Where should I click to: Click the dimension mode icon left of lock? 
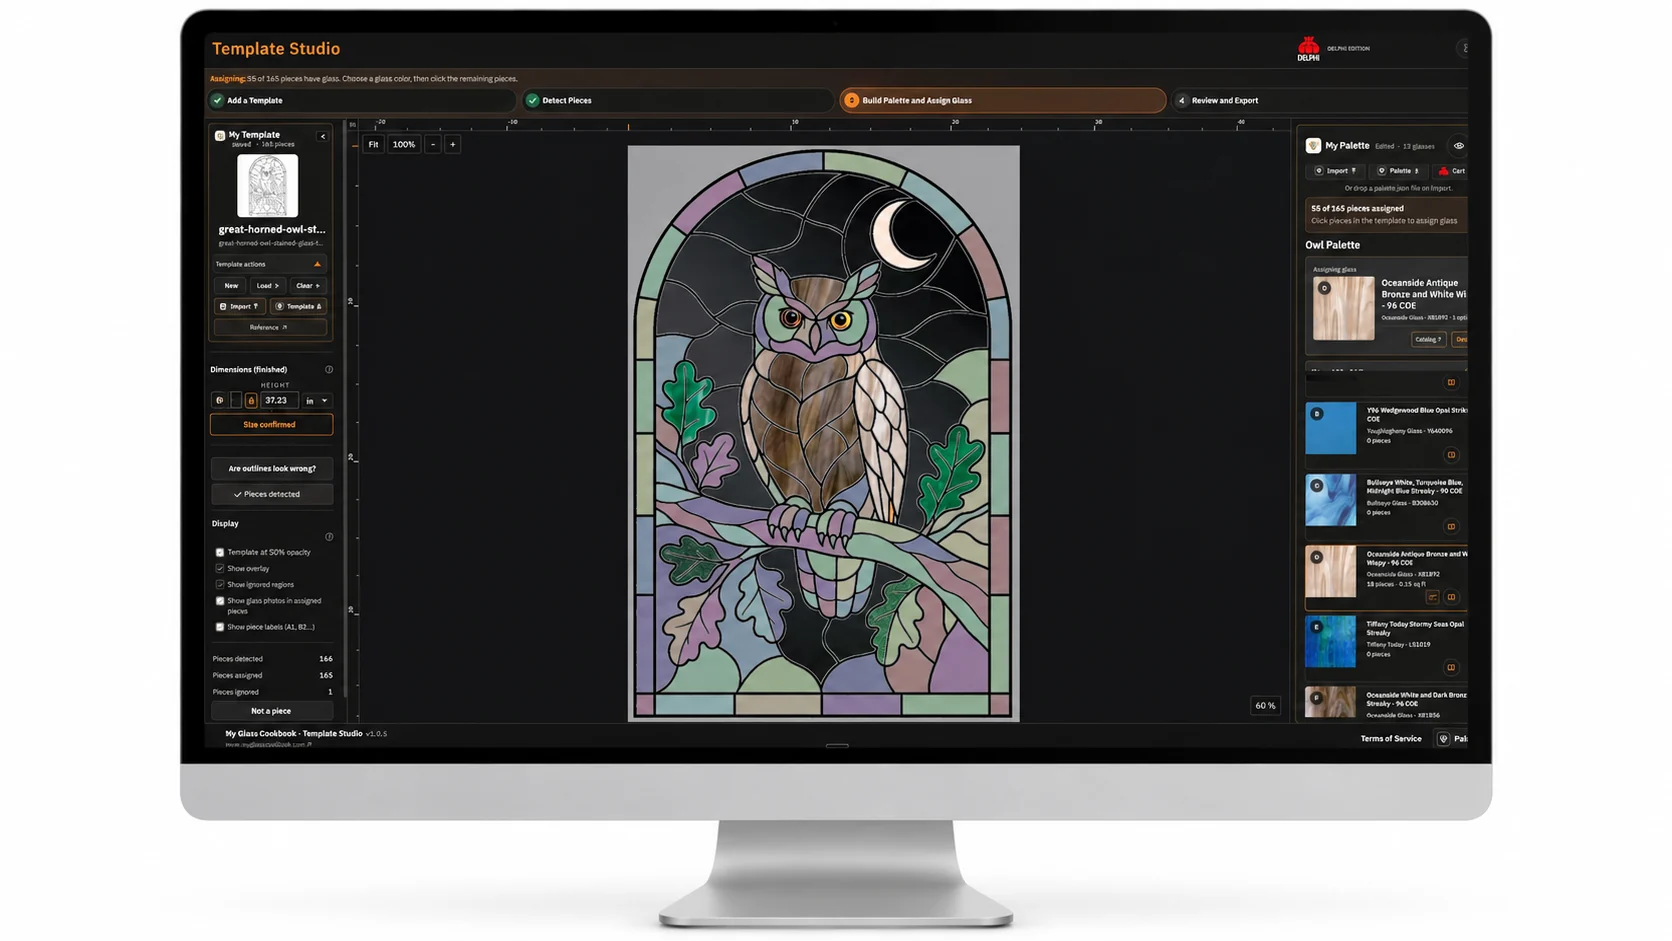click(220, 401)
